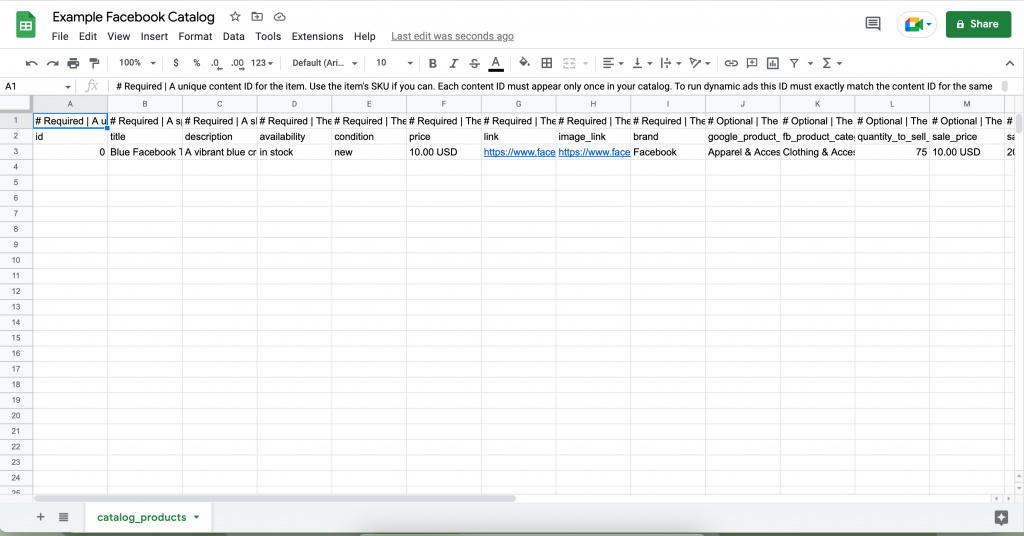
Task: Open vertical align options
Action: coord(643,63)
